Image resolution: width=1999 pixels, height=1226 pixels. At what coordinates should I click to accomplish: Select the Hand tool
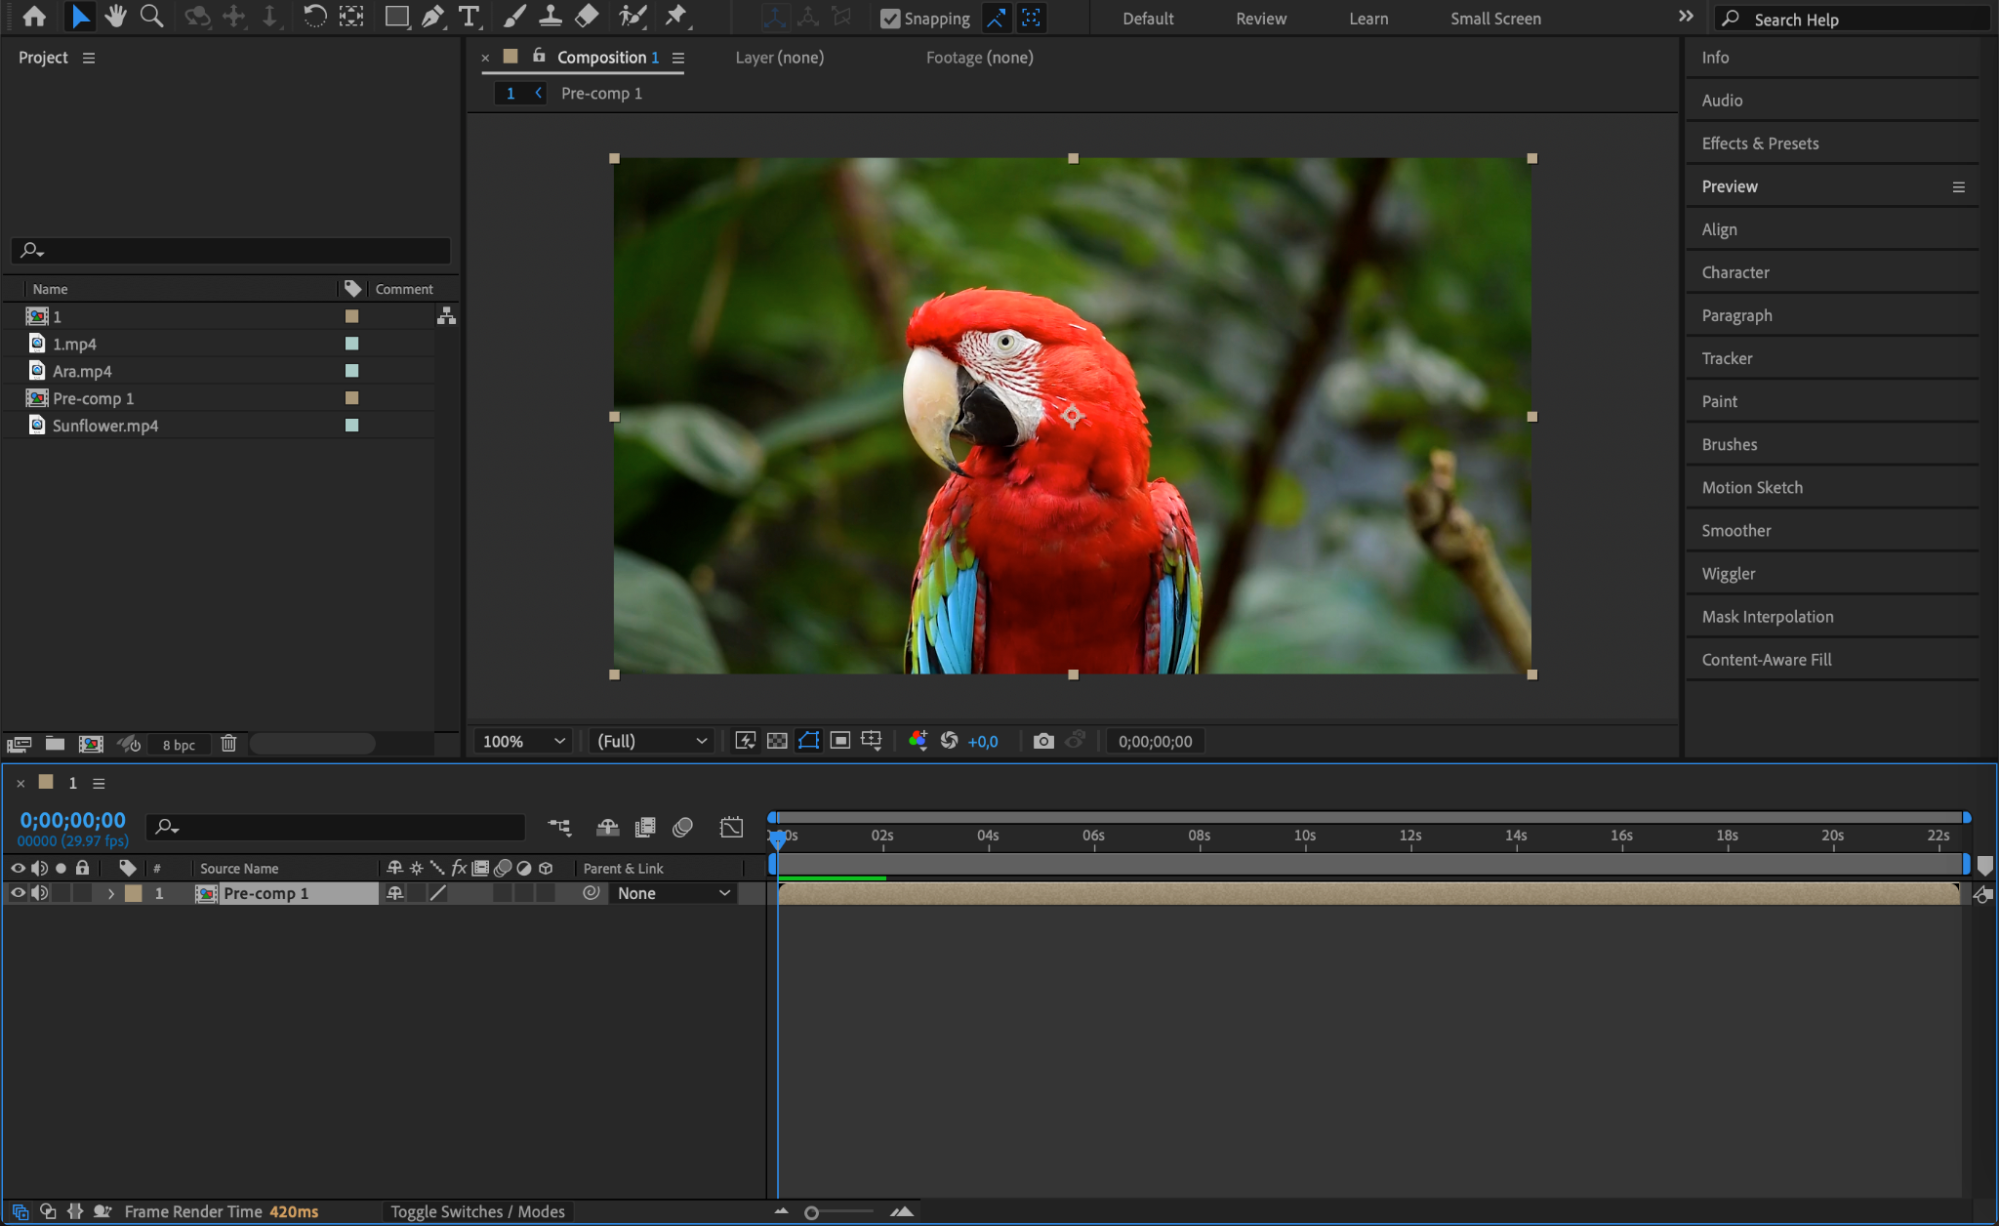point(116,16)
